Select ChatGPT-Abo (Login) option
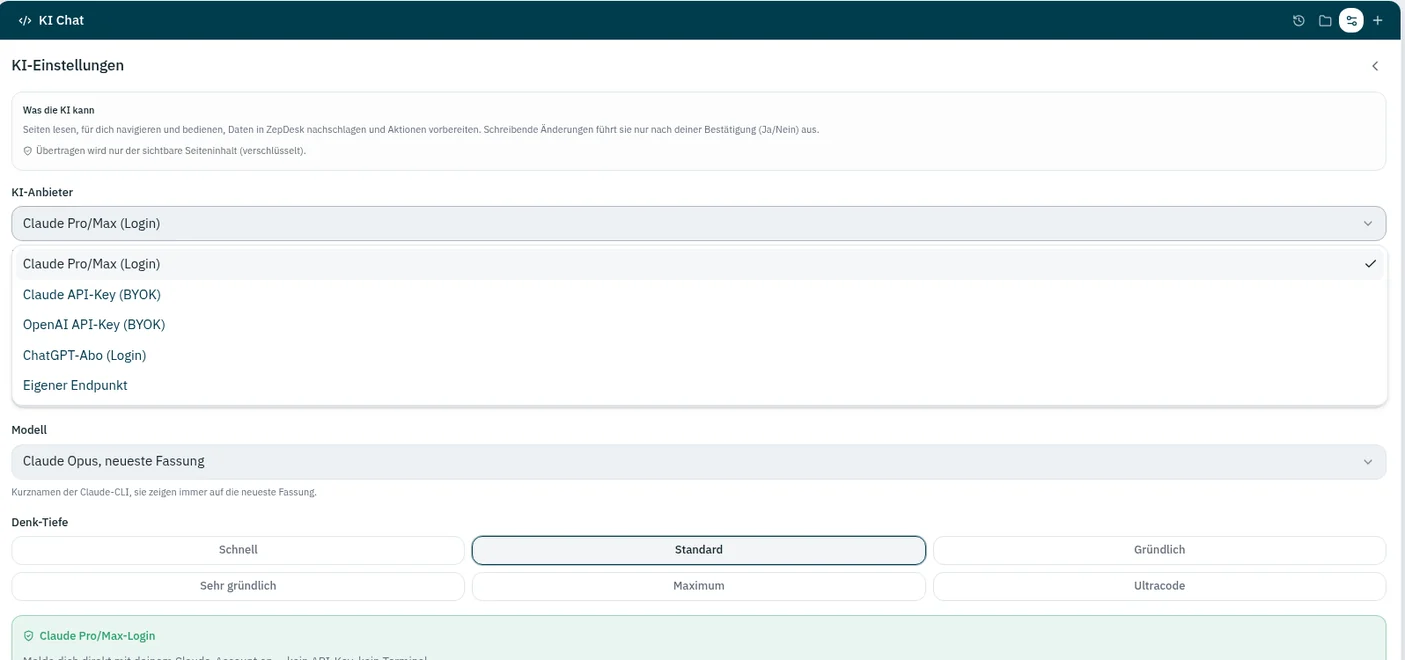The width and height of the screenshot is (1405, 660). [699, 355]
